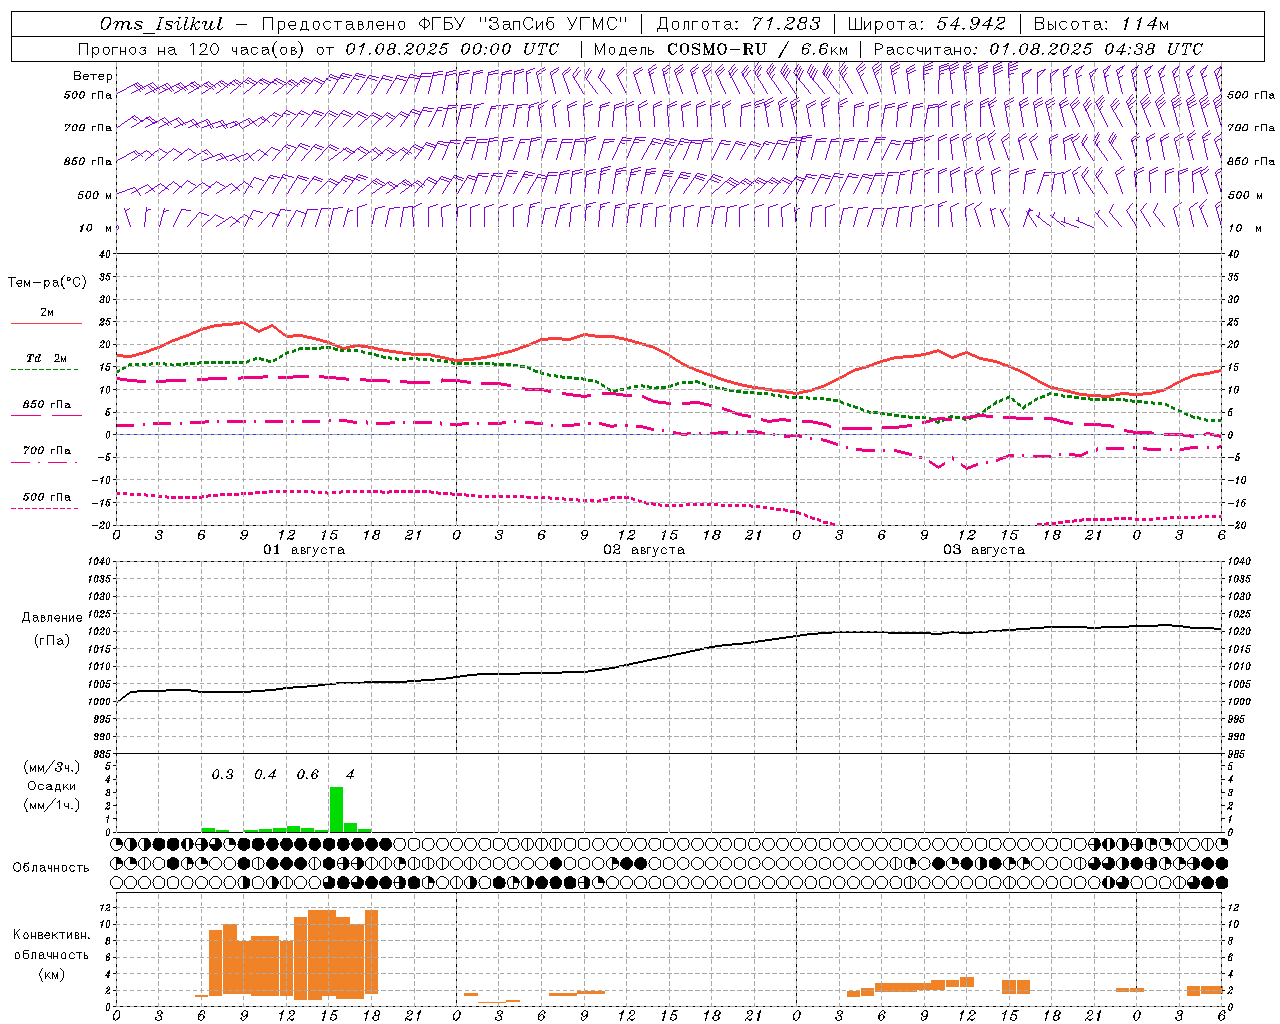Select the 03 августа date label

point(984,550)
